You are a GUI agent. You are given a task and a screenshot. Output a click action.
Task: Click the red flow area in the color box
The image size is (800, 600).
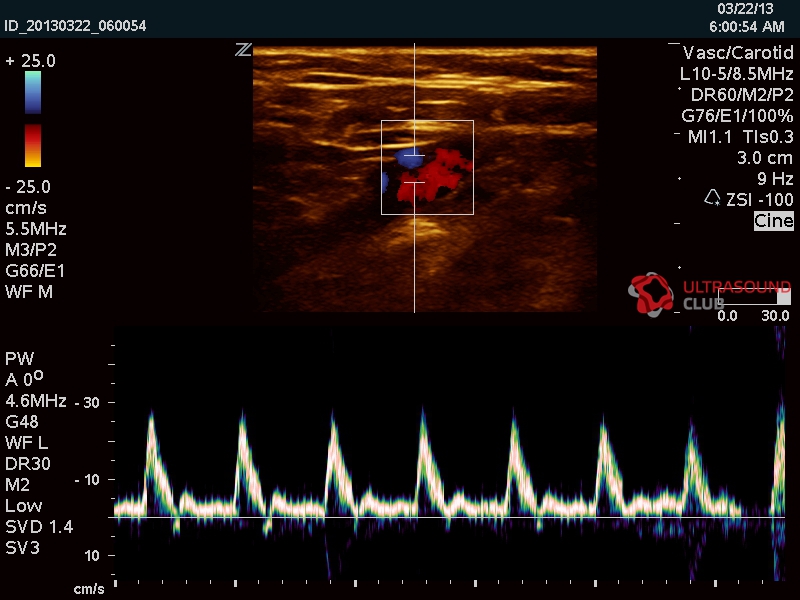434,176
